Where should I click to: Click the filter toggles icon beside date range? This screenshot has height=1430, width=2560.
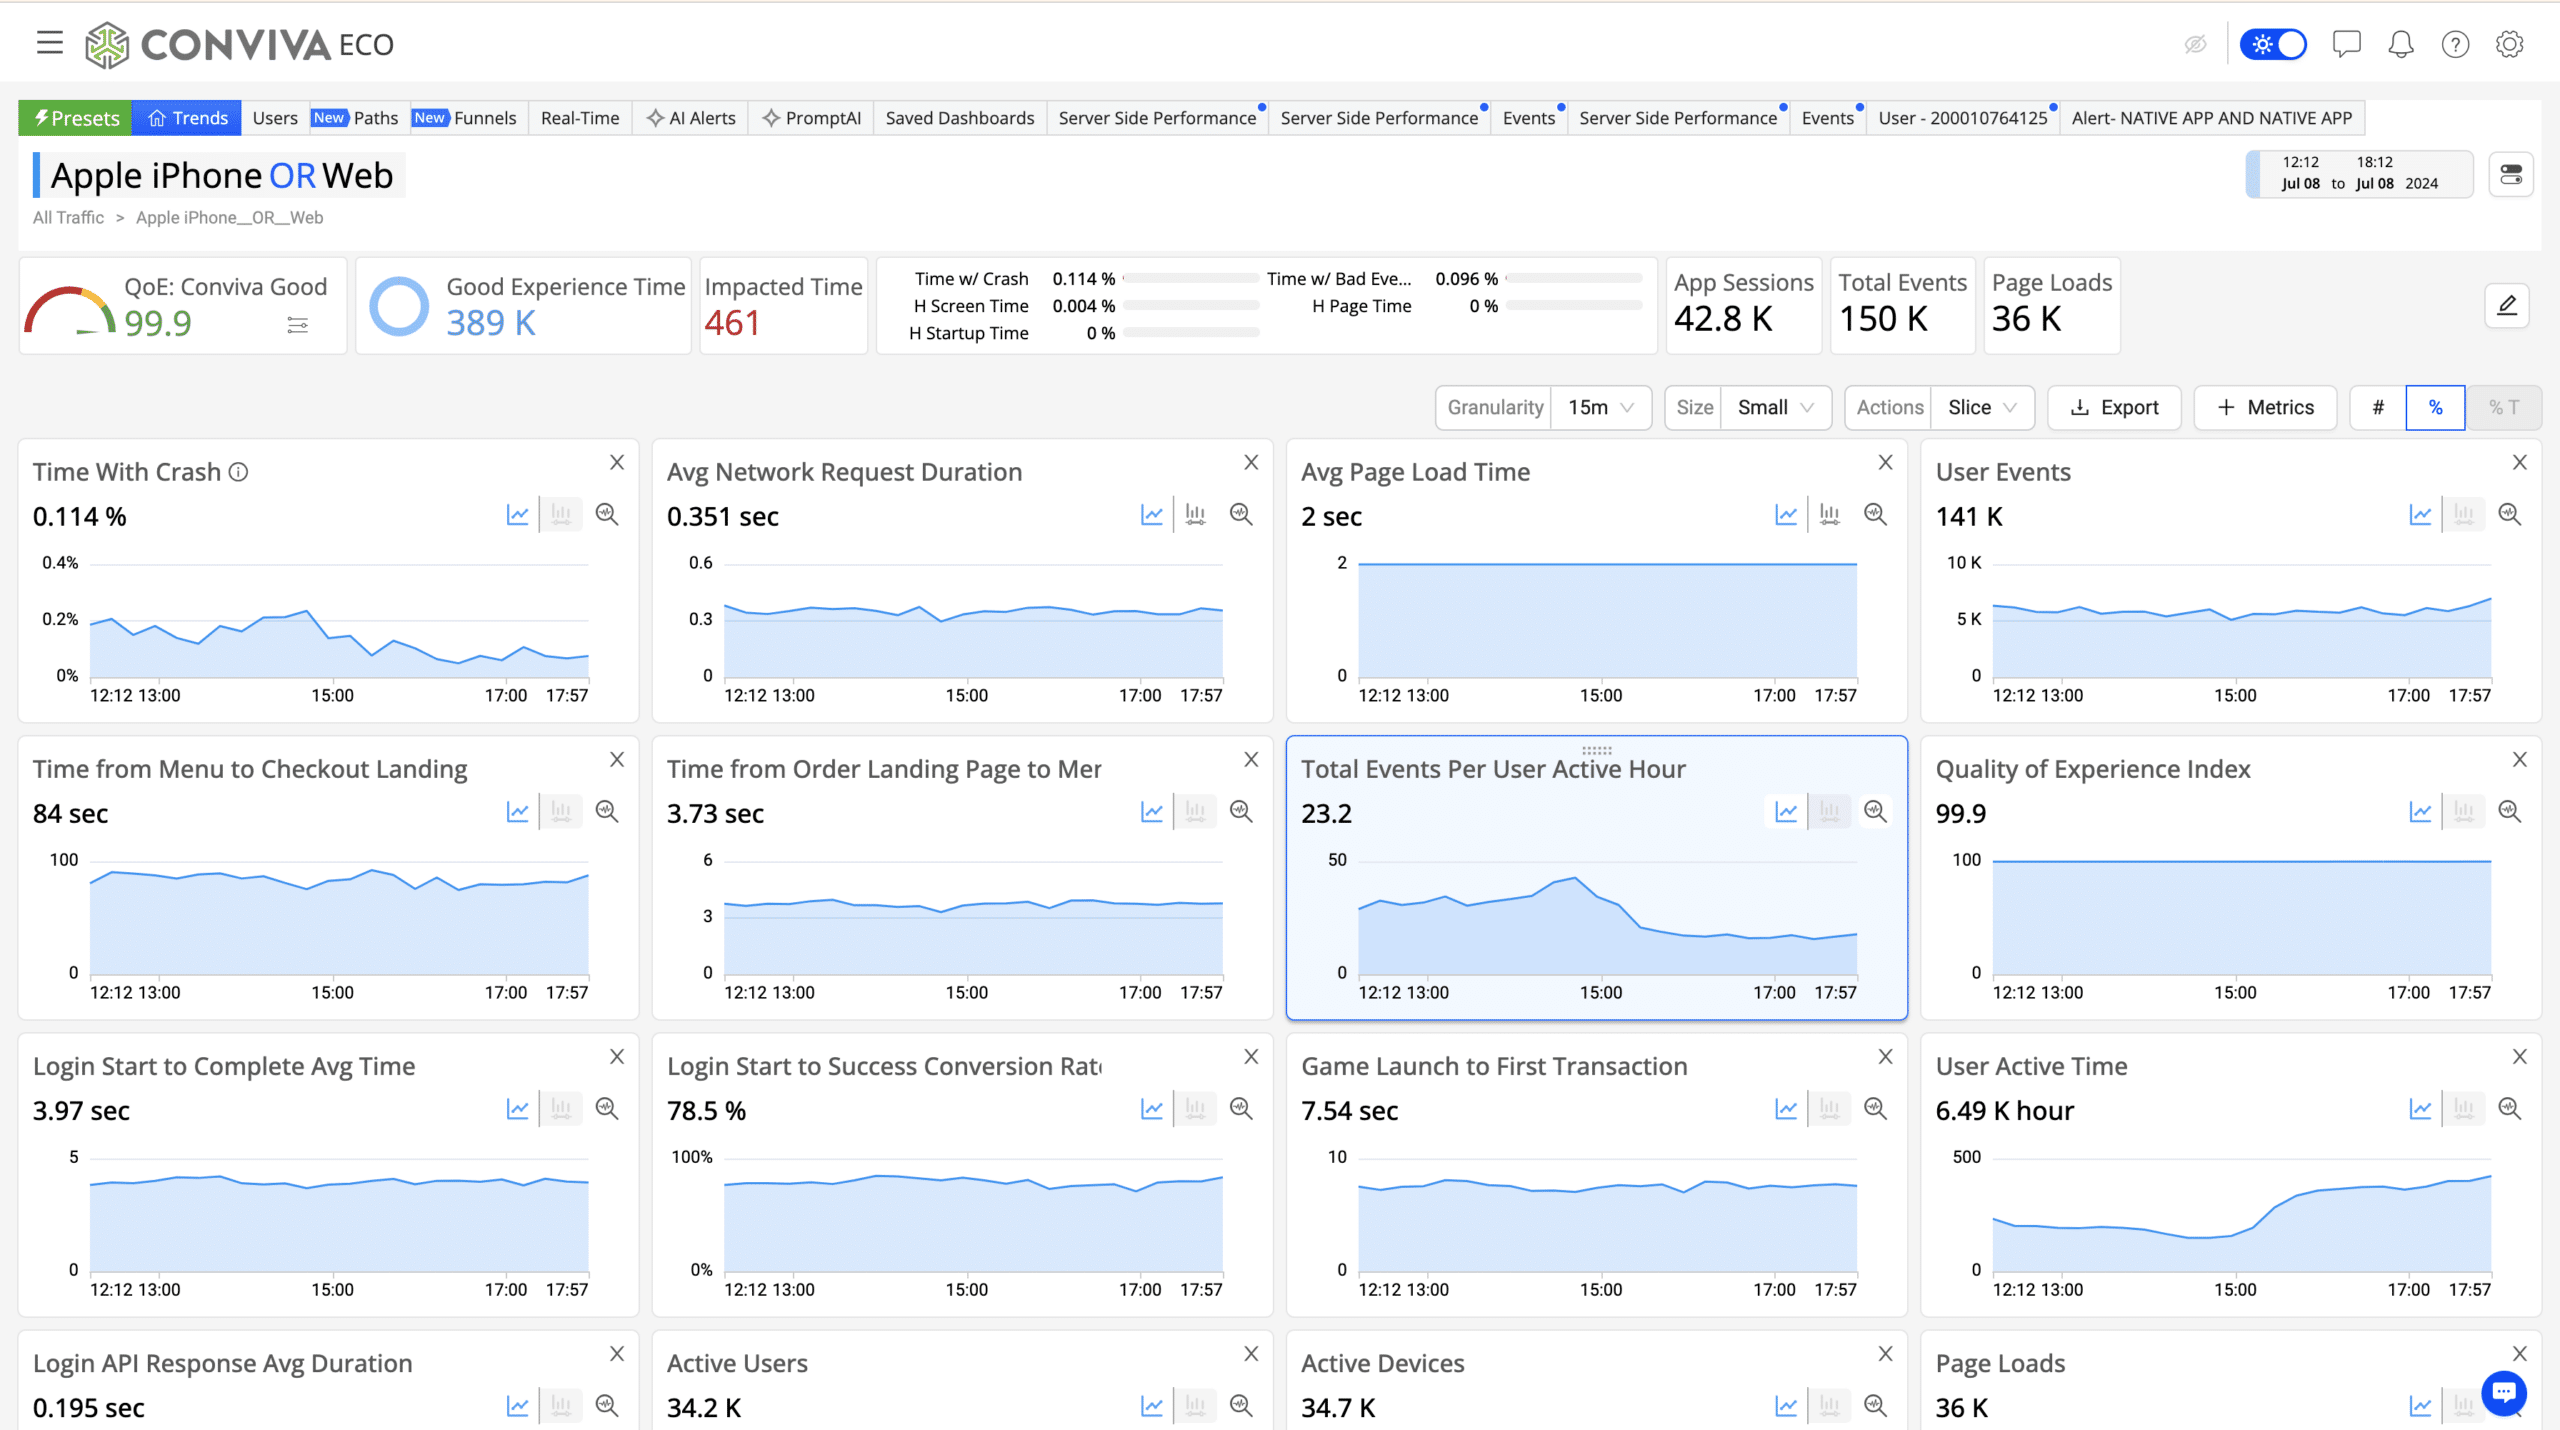click(x=2511, y=175)
